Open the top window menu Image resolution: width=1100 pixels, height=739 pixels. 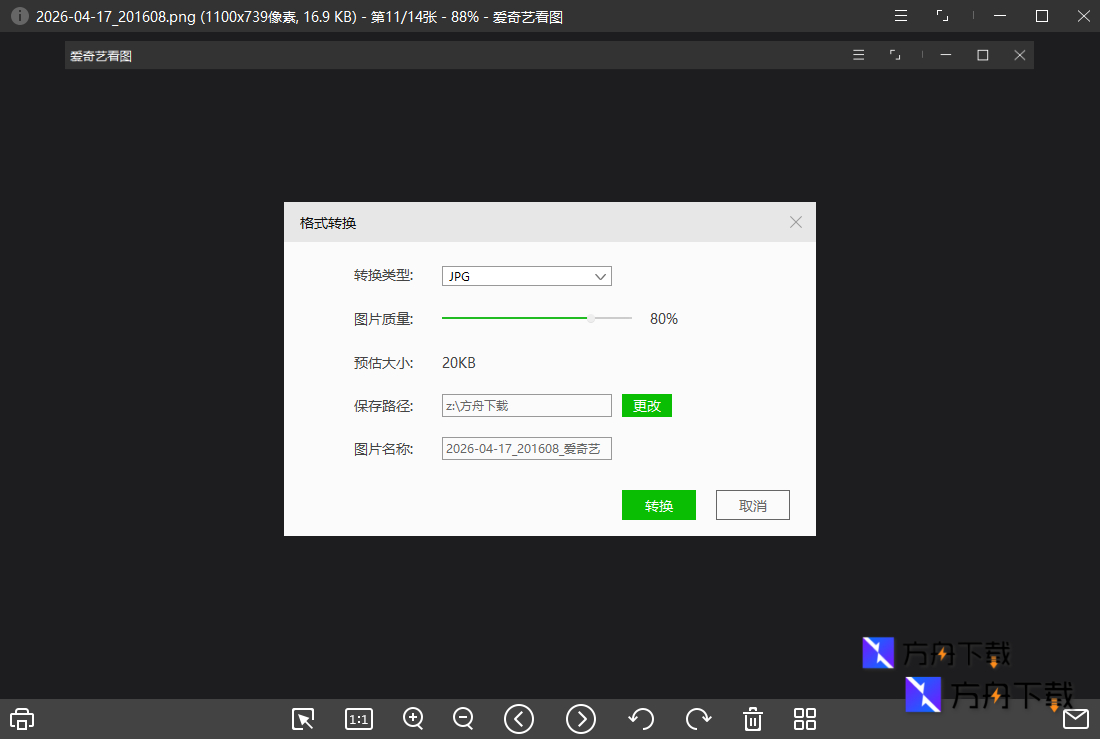pos(900,15)
